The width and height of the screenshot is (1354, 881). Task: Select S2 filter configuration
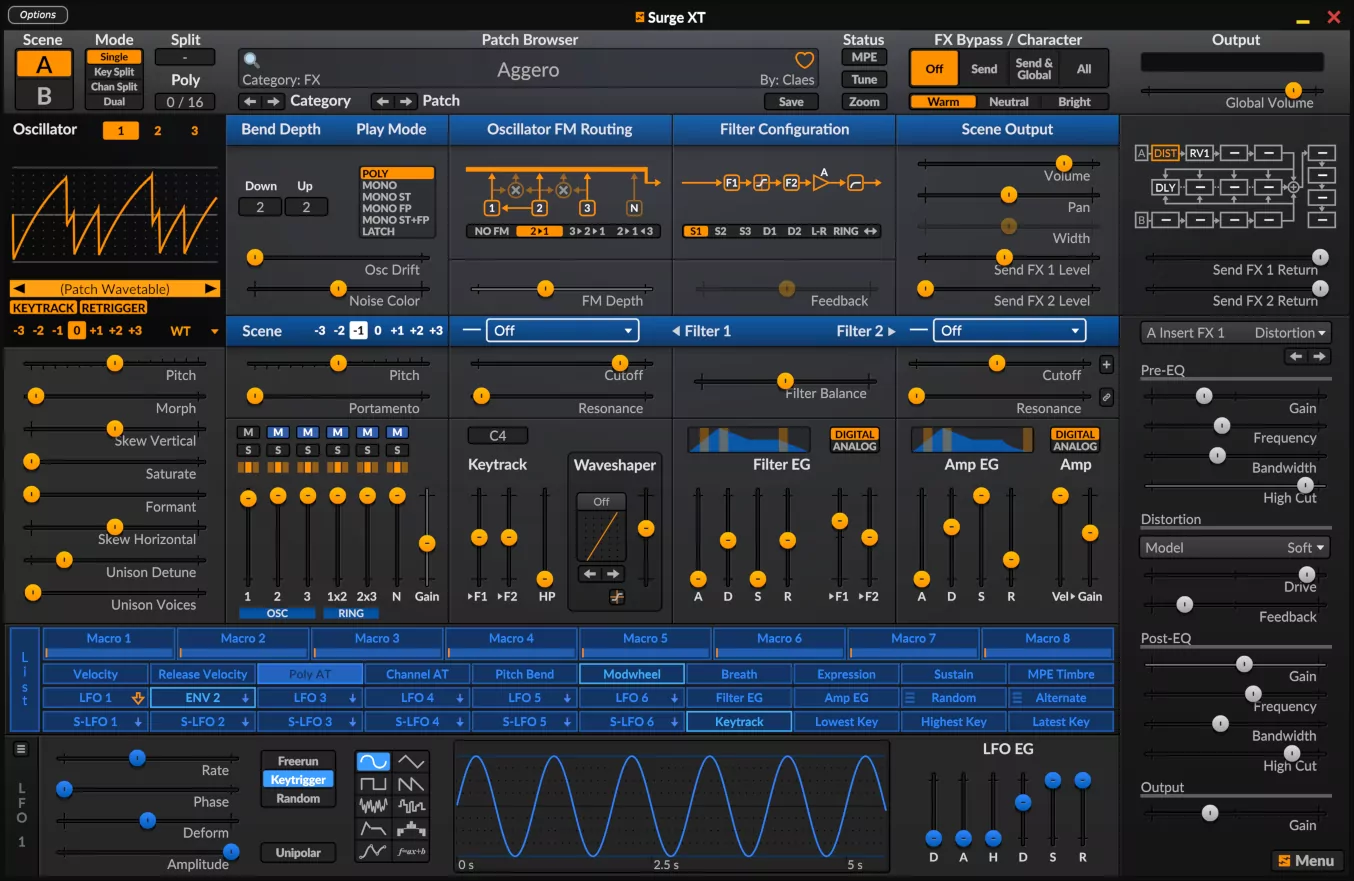pos(720,231)
